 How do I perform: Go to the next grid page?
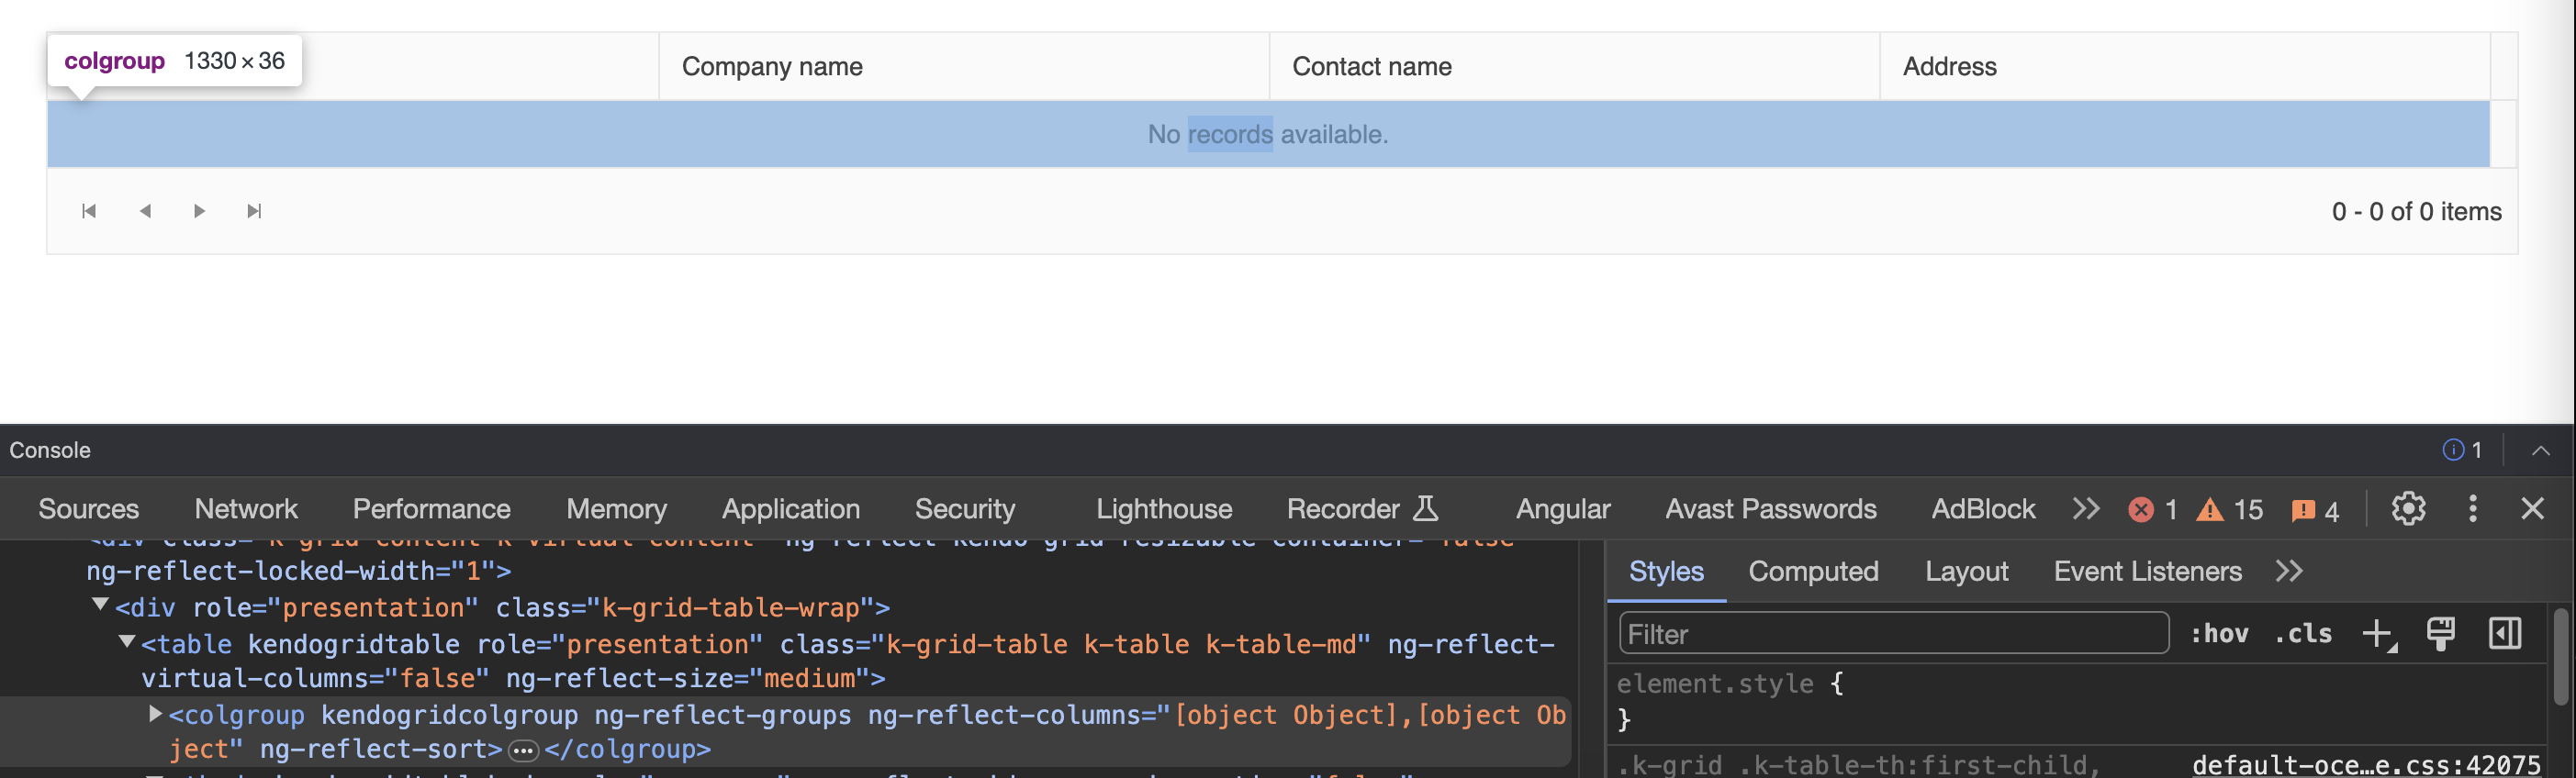[x=199, y=211]
